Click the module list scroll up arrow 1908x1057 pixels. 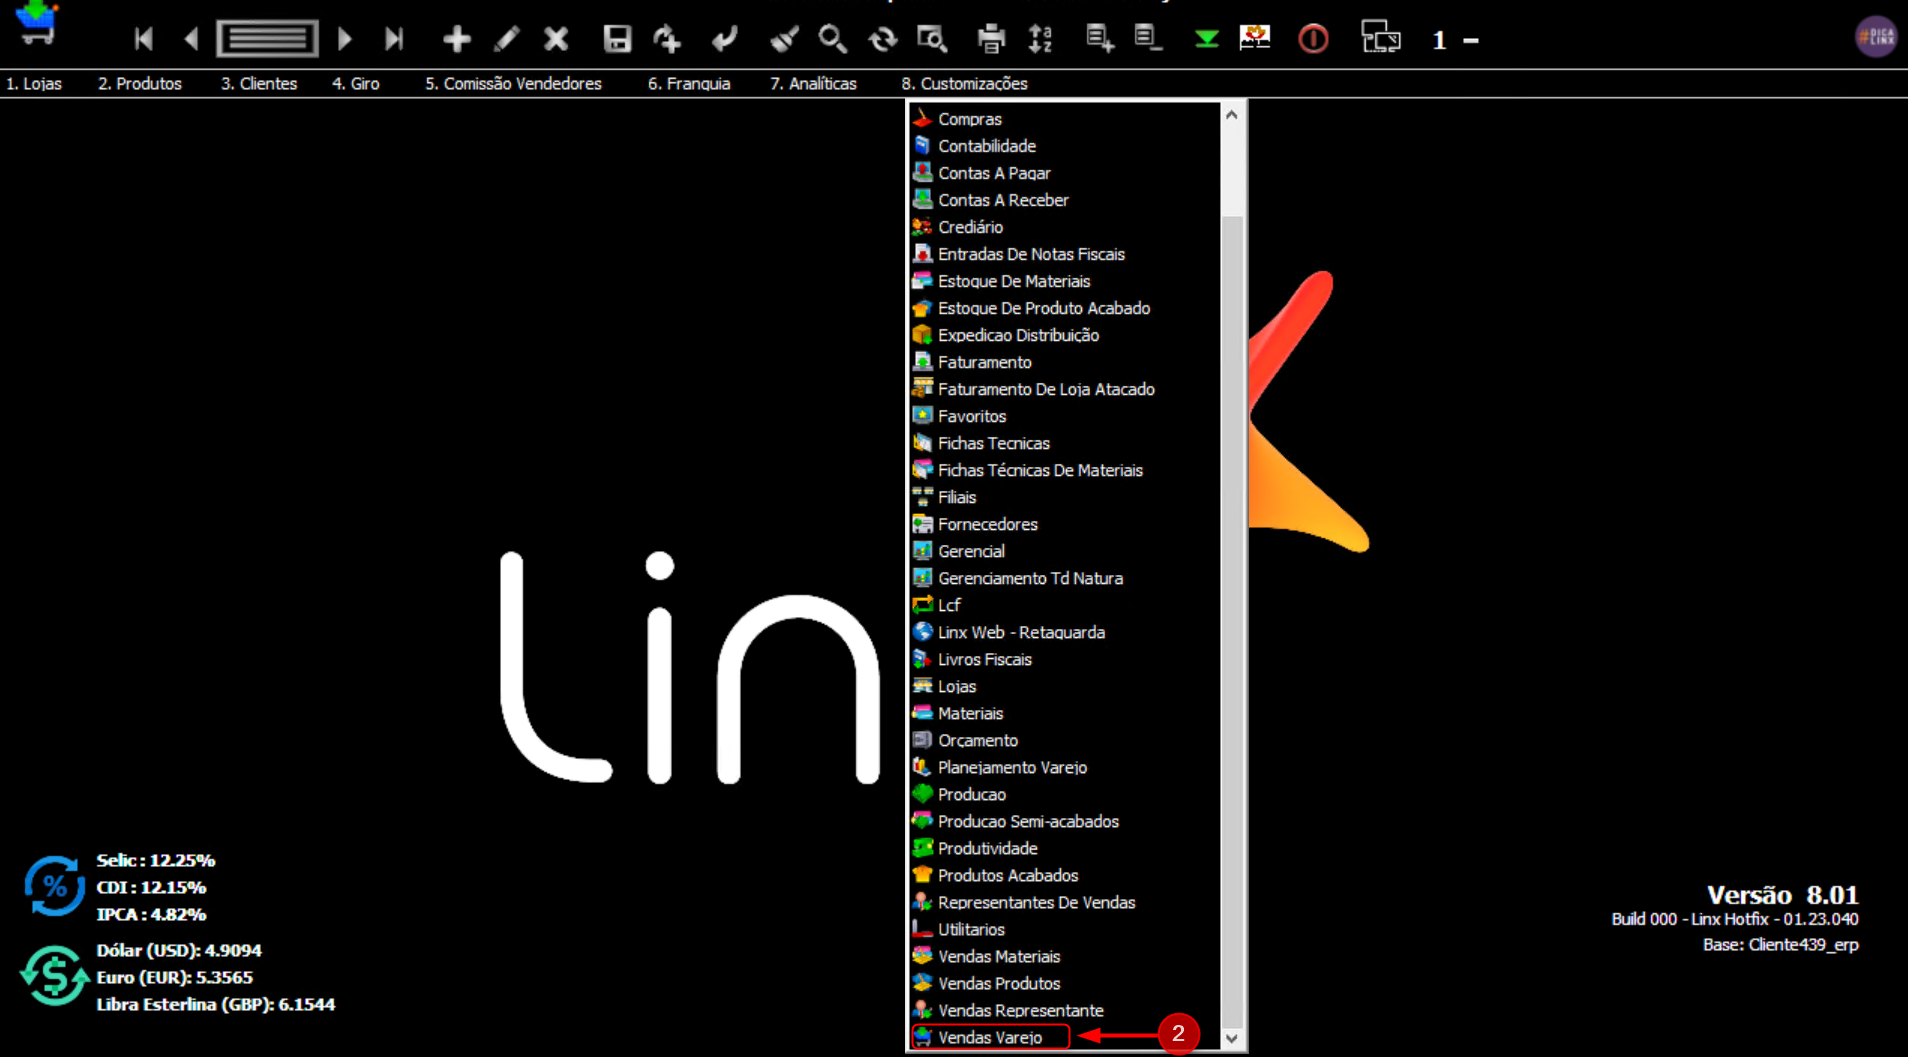[x=1232, y=115]
